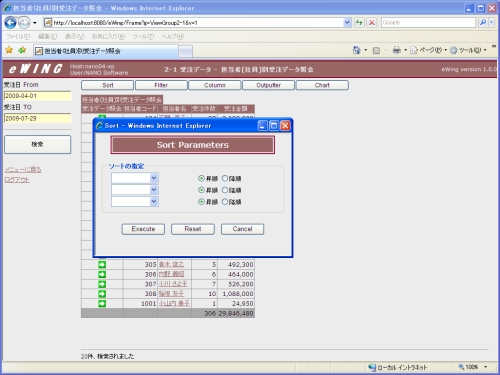
Task: Select descending radio for third sort key
Action: (225, 202)
